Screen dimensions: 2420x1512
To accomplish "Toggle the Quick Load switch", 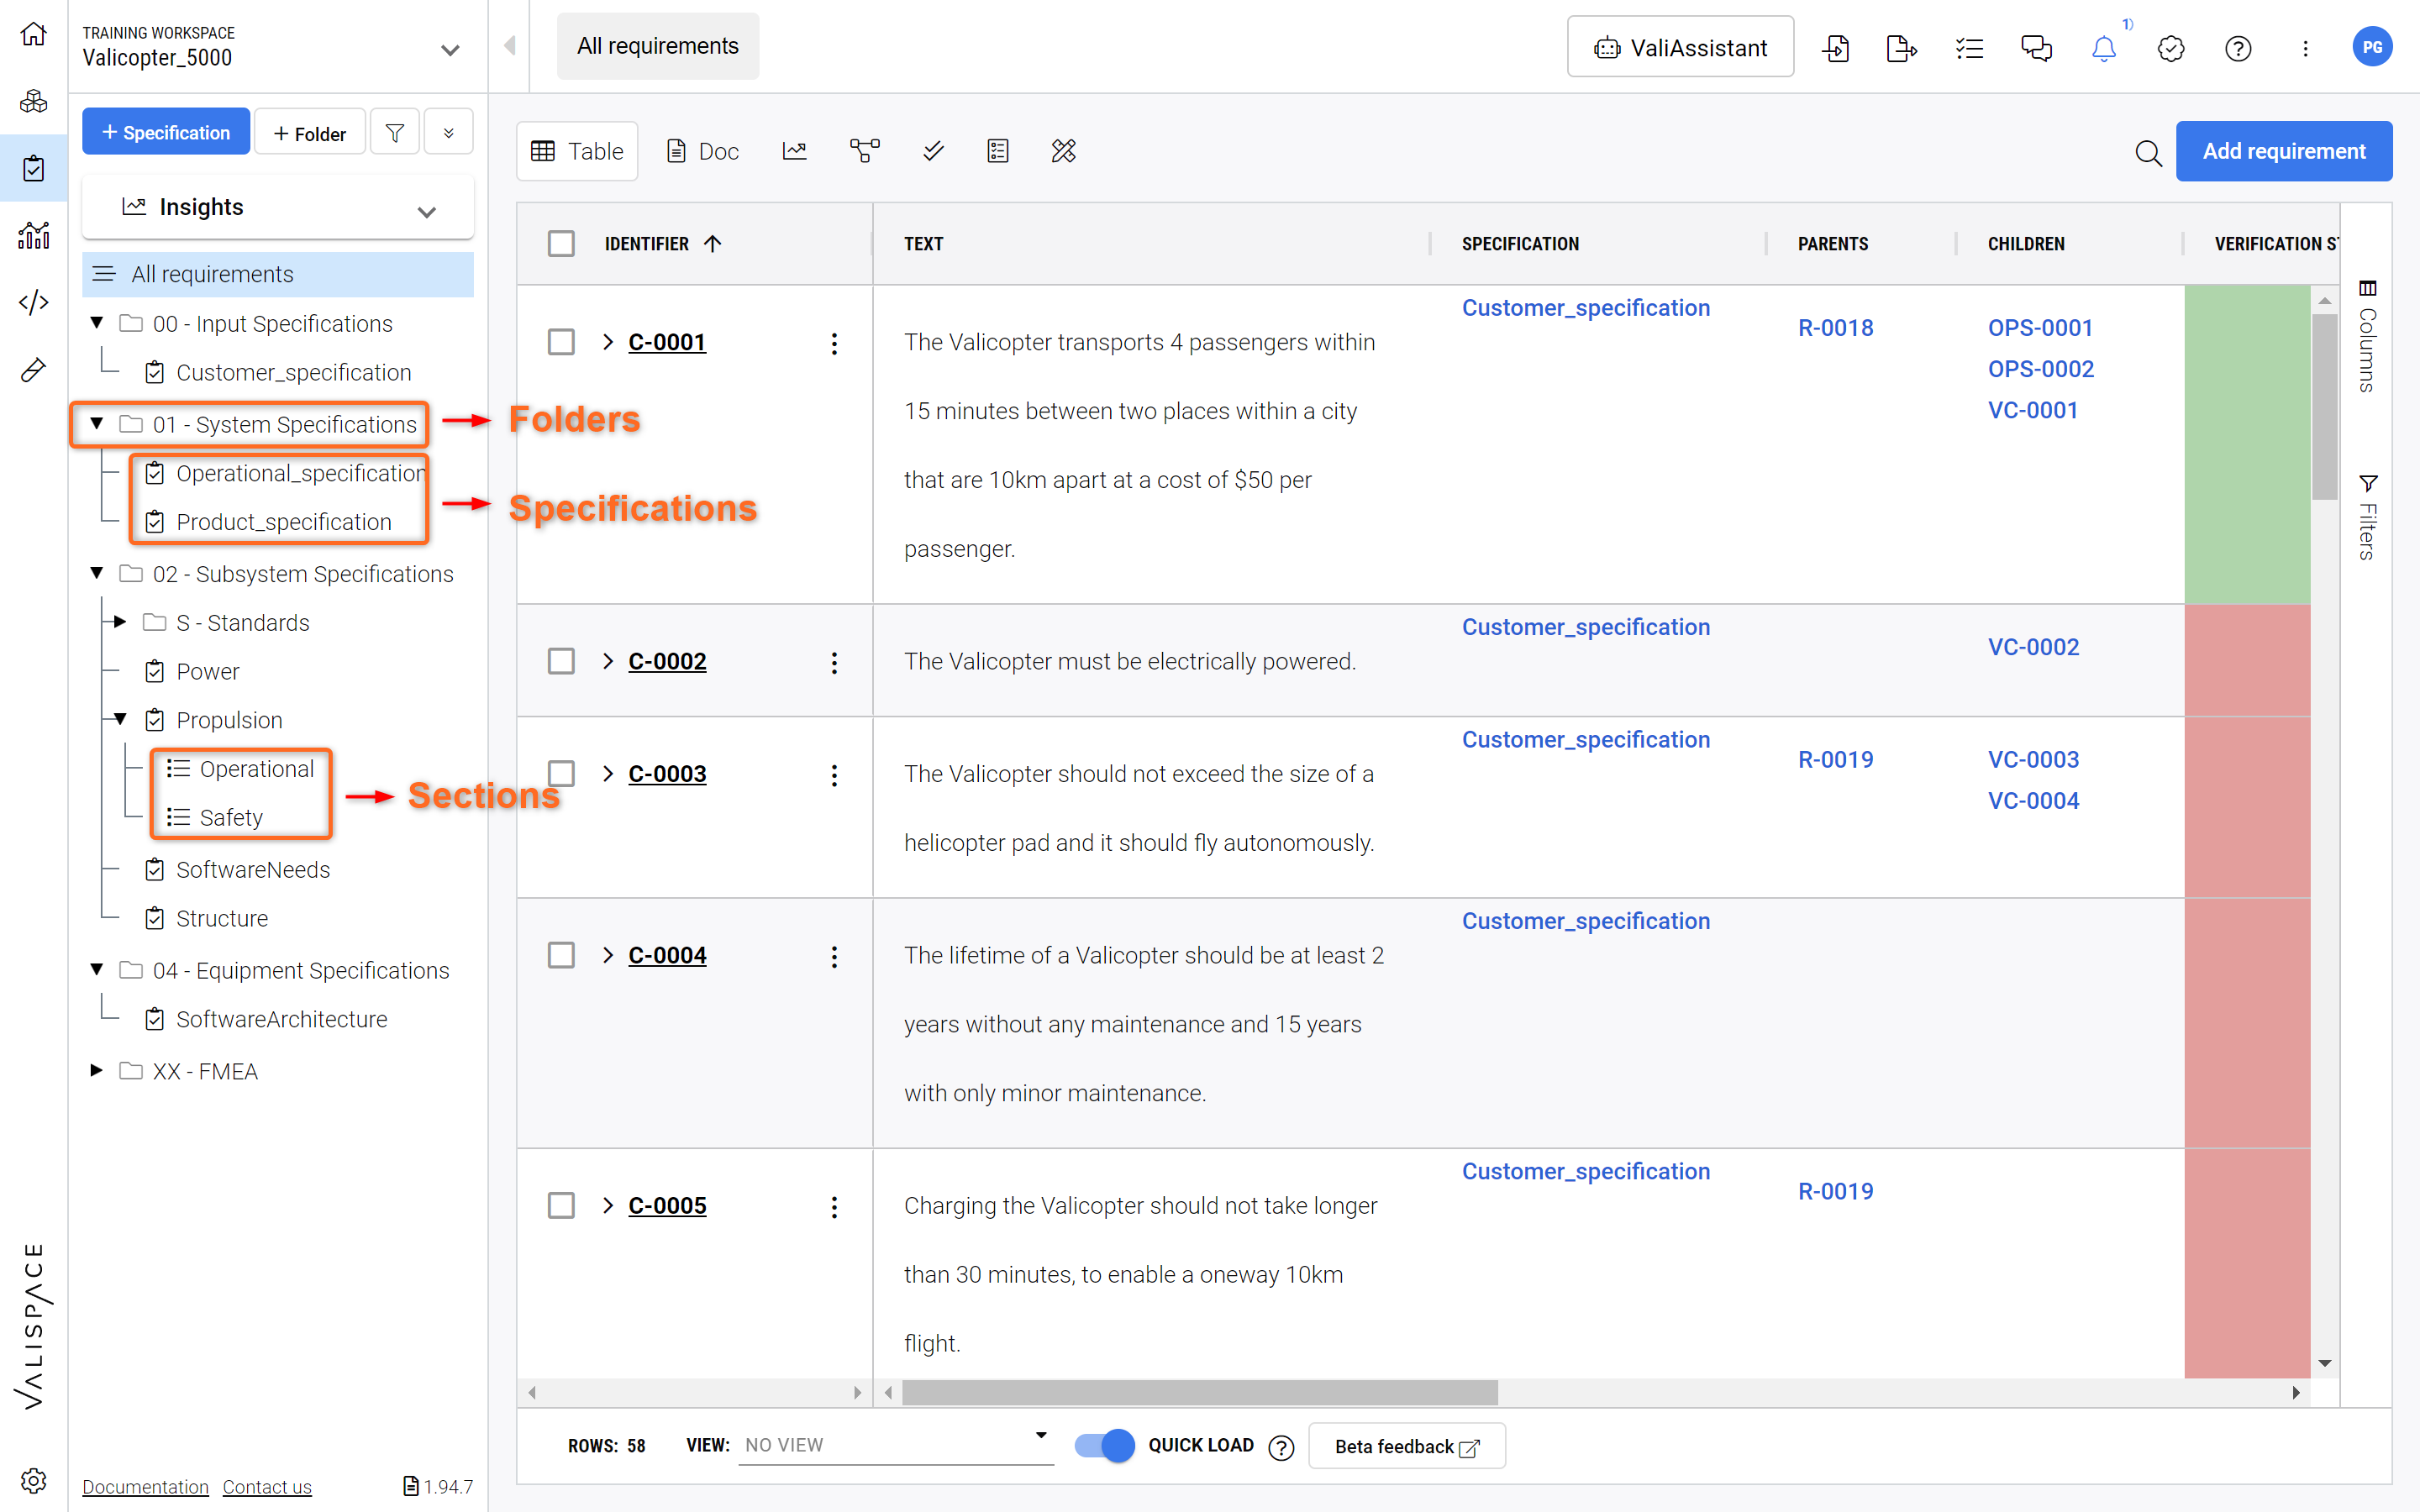I will point(1105,1445).
